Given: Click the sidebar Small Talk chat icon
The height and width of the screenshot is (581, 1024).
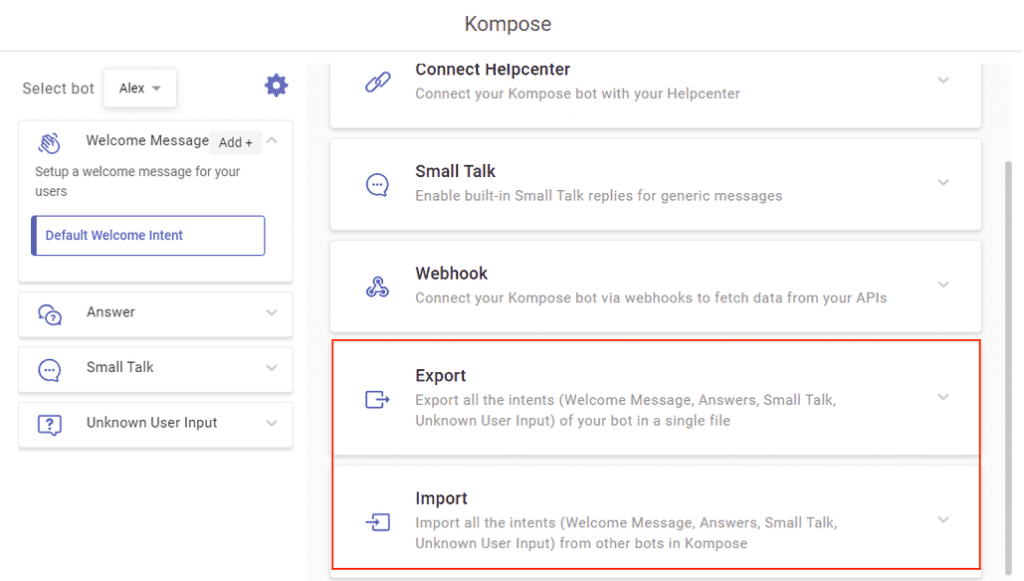Looking at the screenshot, I should (50, 369).
